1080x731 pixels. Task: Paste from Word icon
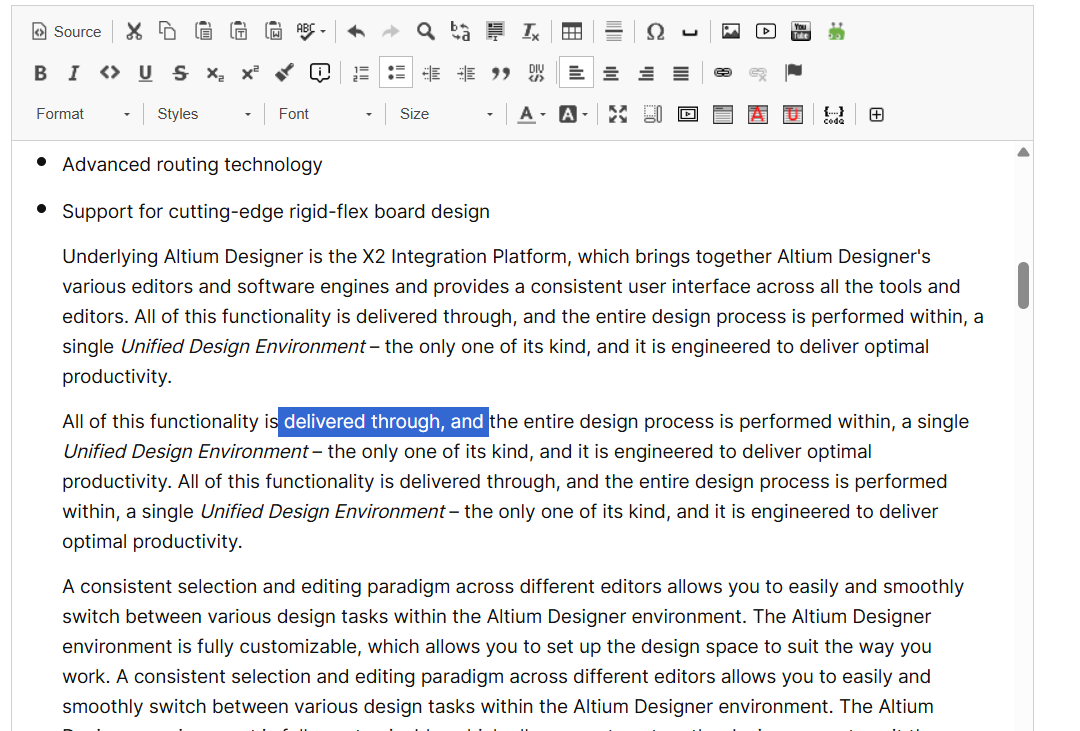click(x=273, y=32)
